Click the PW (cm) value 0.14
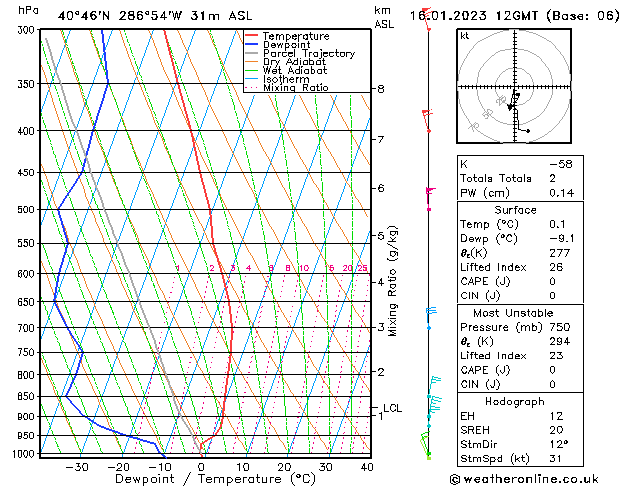 [562, 193]
